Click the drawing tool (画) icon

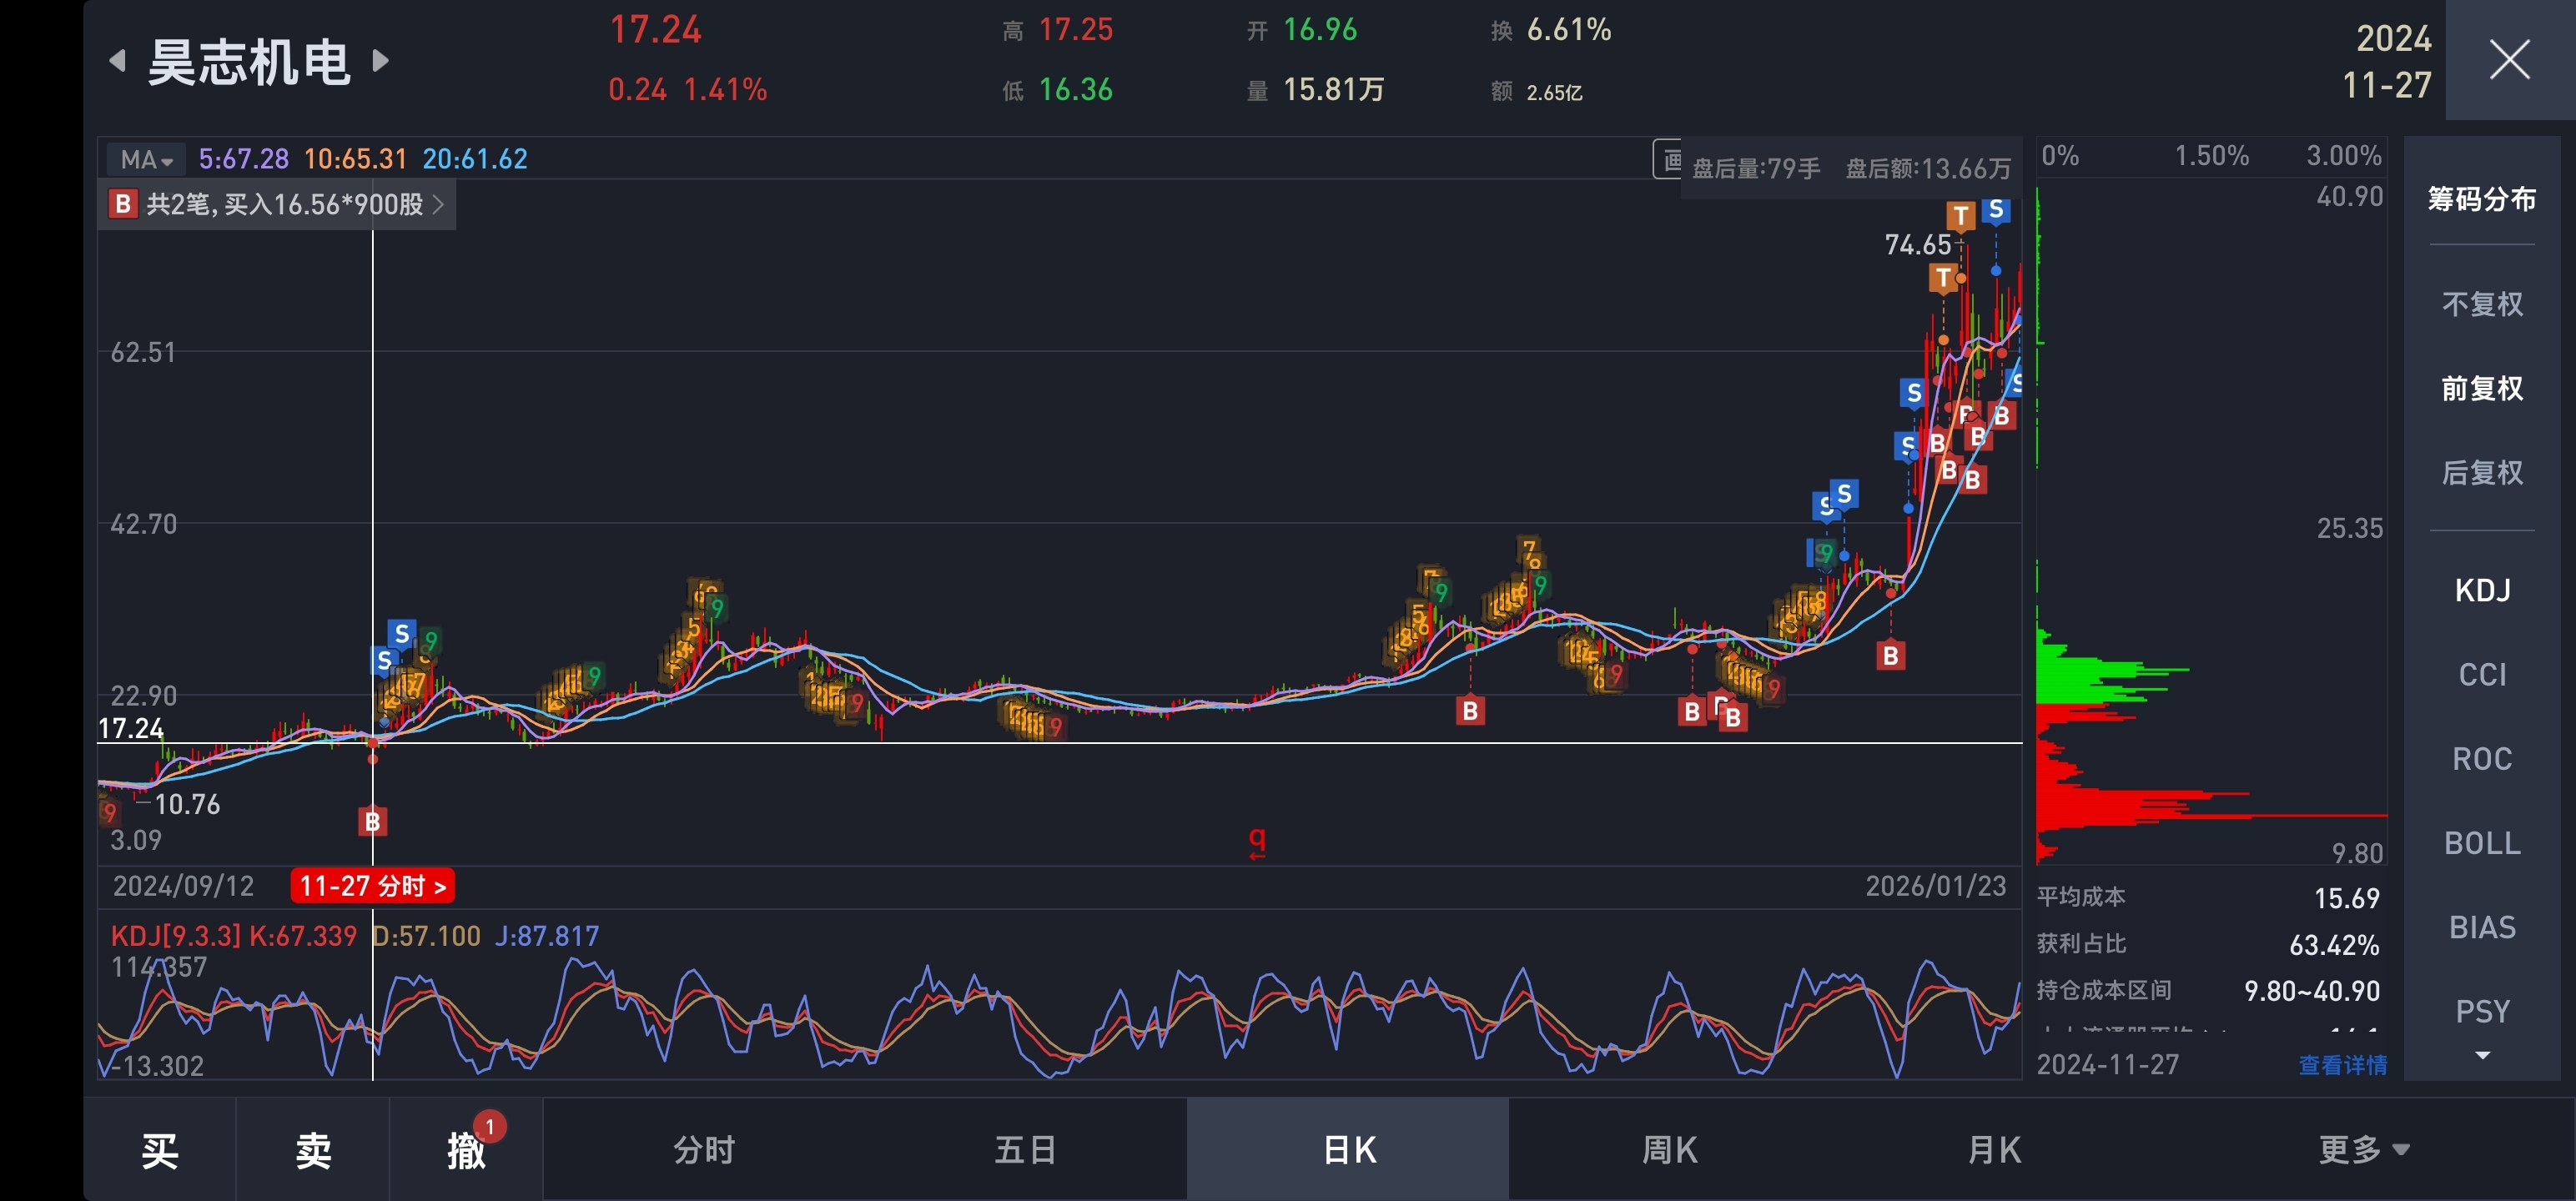click(1669, 160)
